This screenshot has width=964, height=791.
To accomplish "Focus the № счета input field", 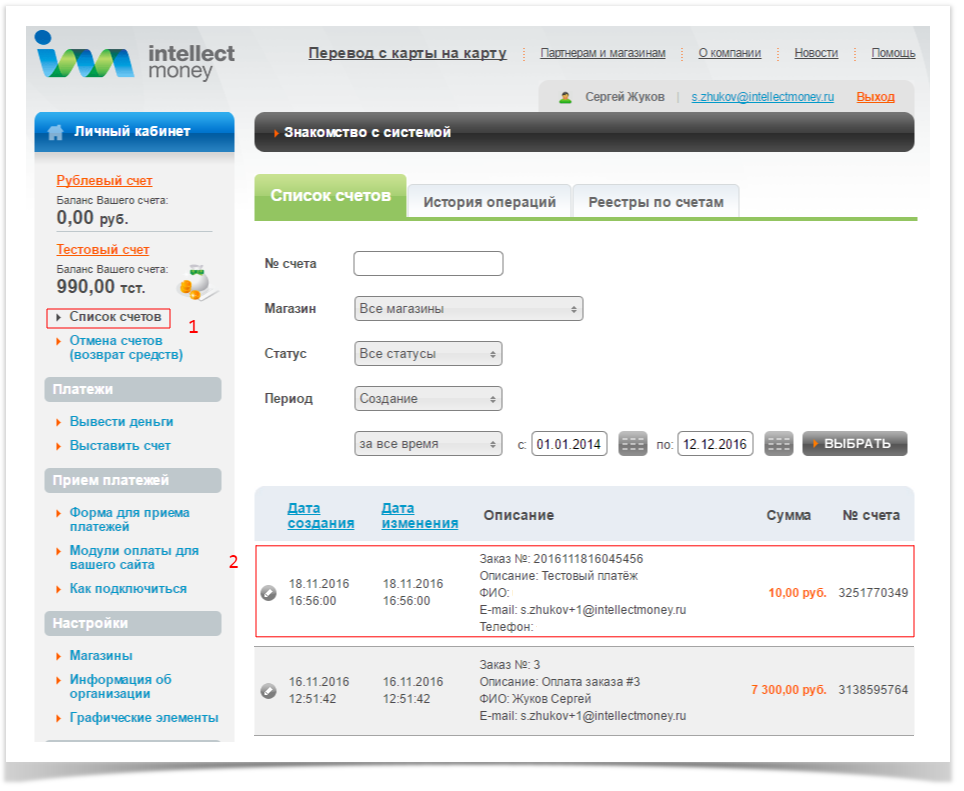I will pyautogui.click(x=428, y=264).
